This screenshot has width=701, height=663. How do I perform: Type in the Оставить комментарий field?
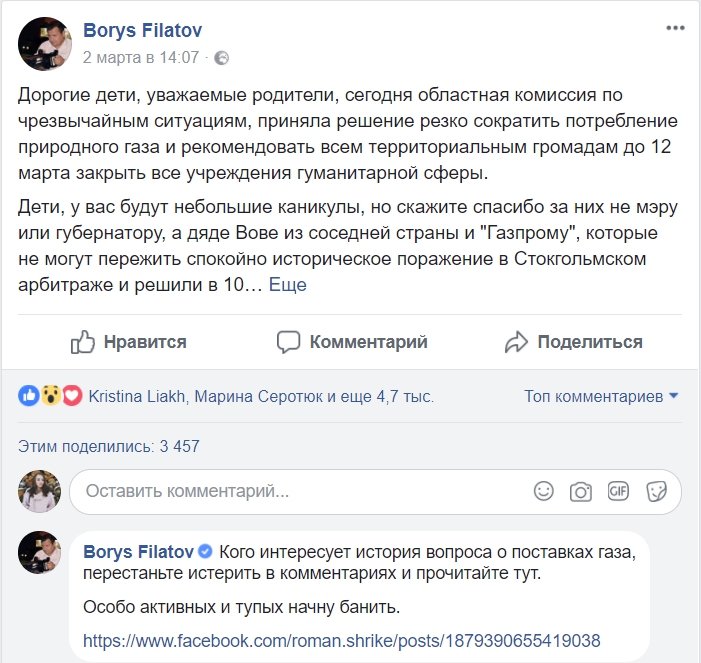tap(300, 491)
